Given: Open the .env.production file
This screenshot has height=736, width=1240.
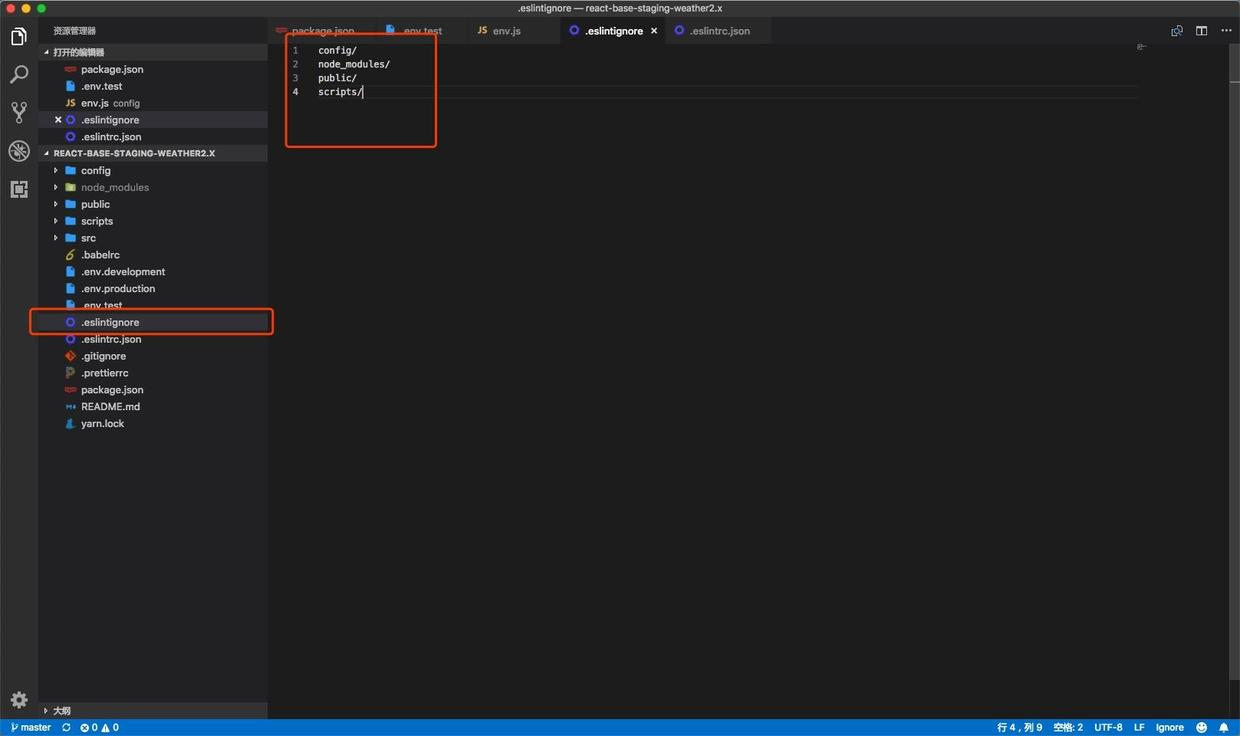Looking at the screenshot, I should [x=153, y=289].
